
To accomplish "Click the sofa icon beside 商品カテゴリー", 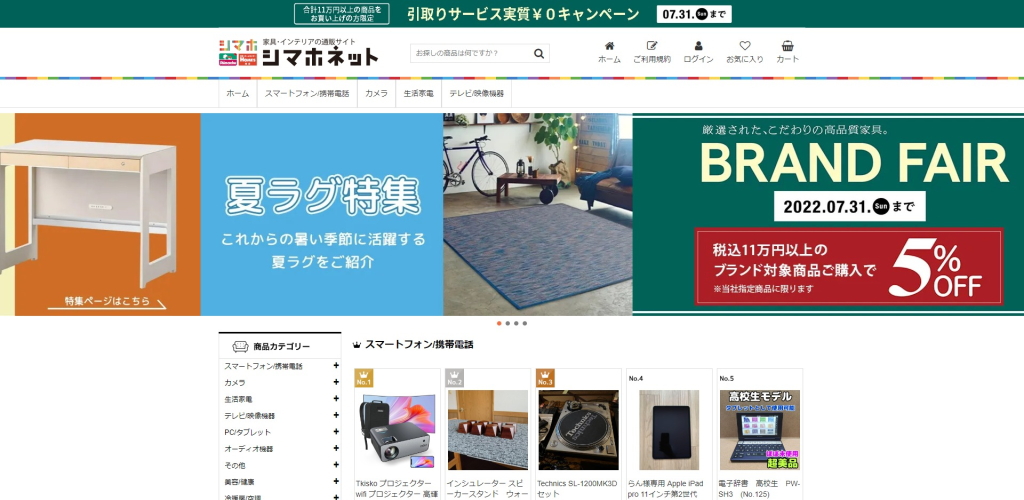I will click(x=240, y=347).
